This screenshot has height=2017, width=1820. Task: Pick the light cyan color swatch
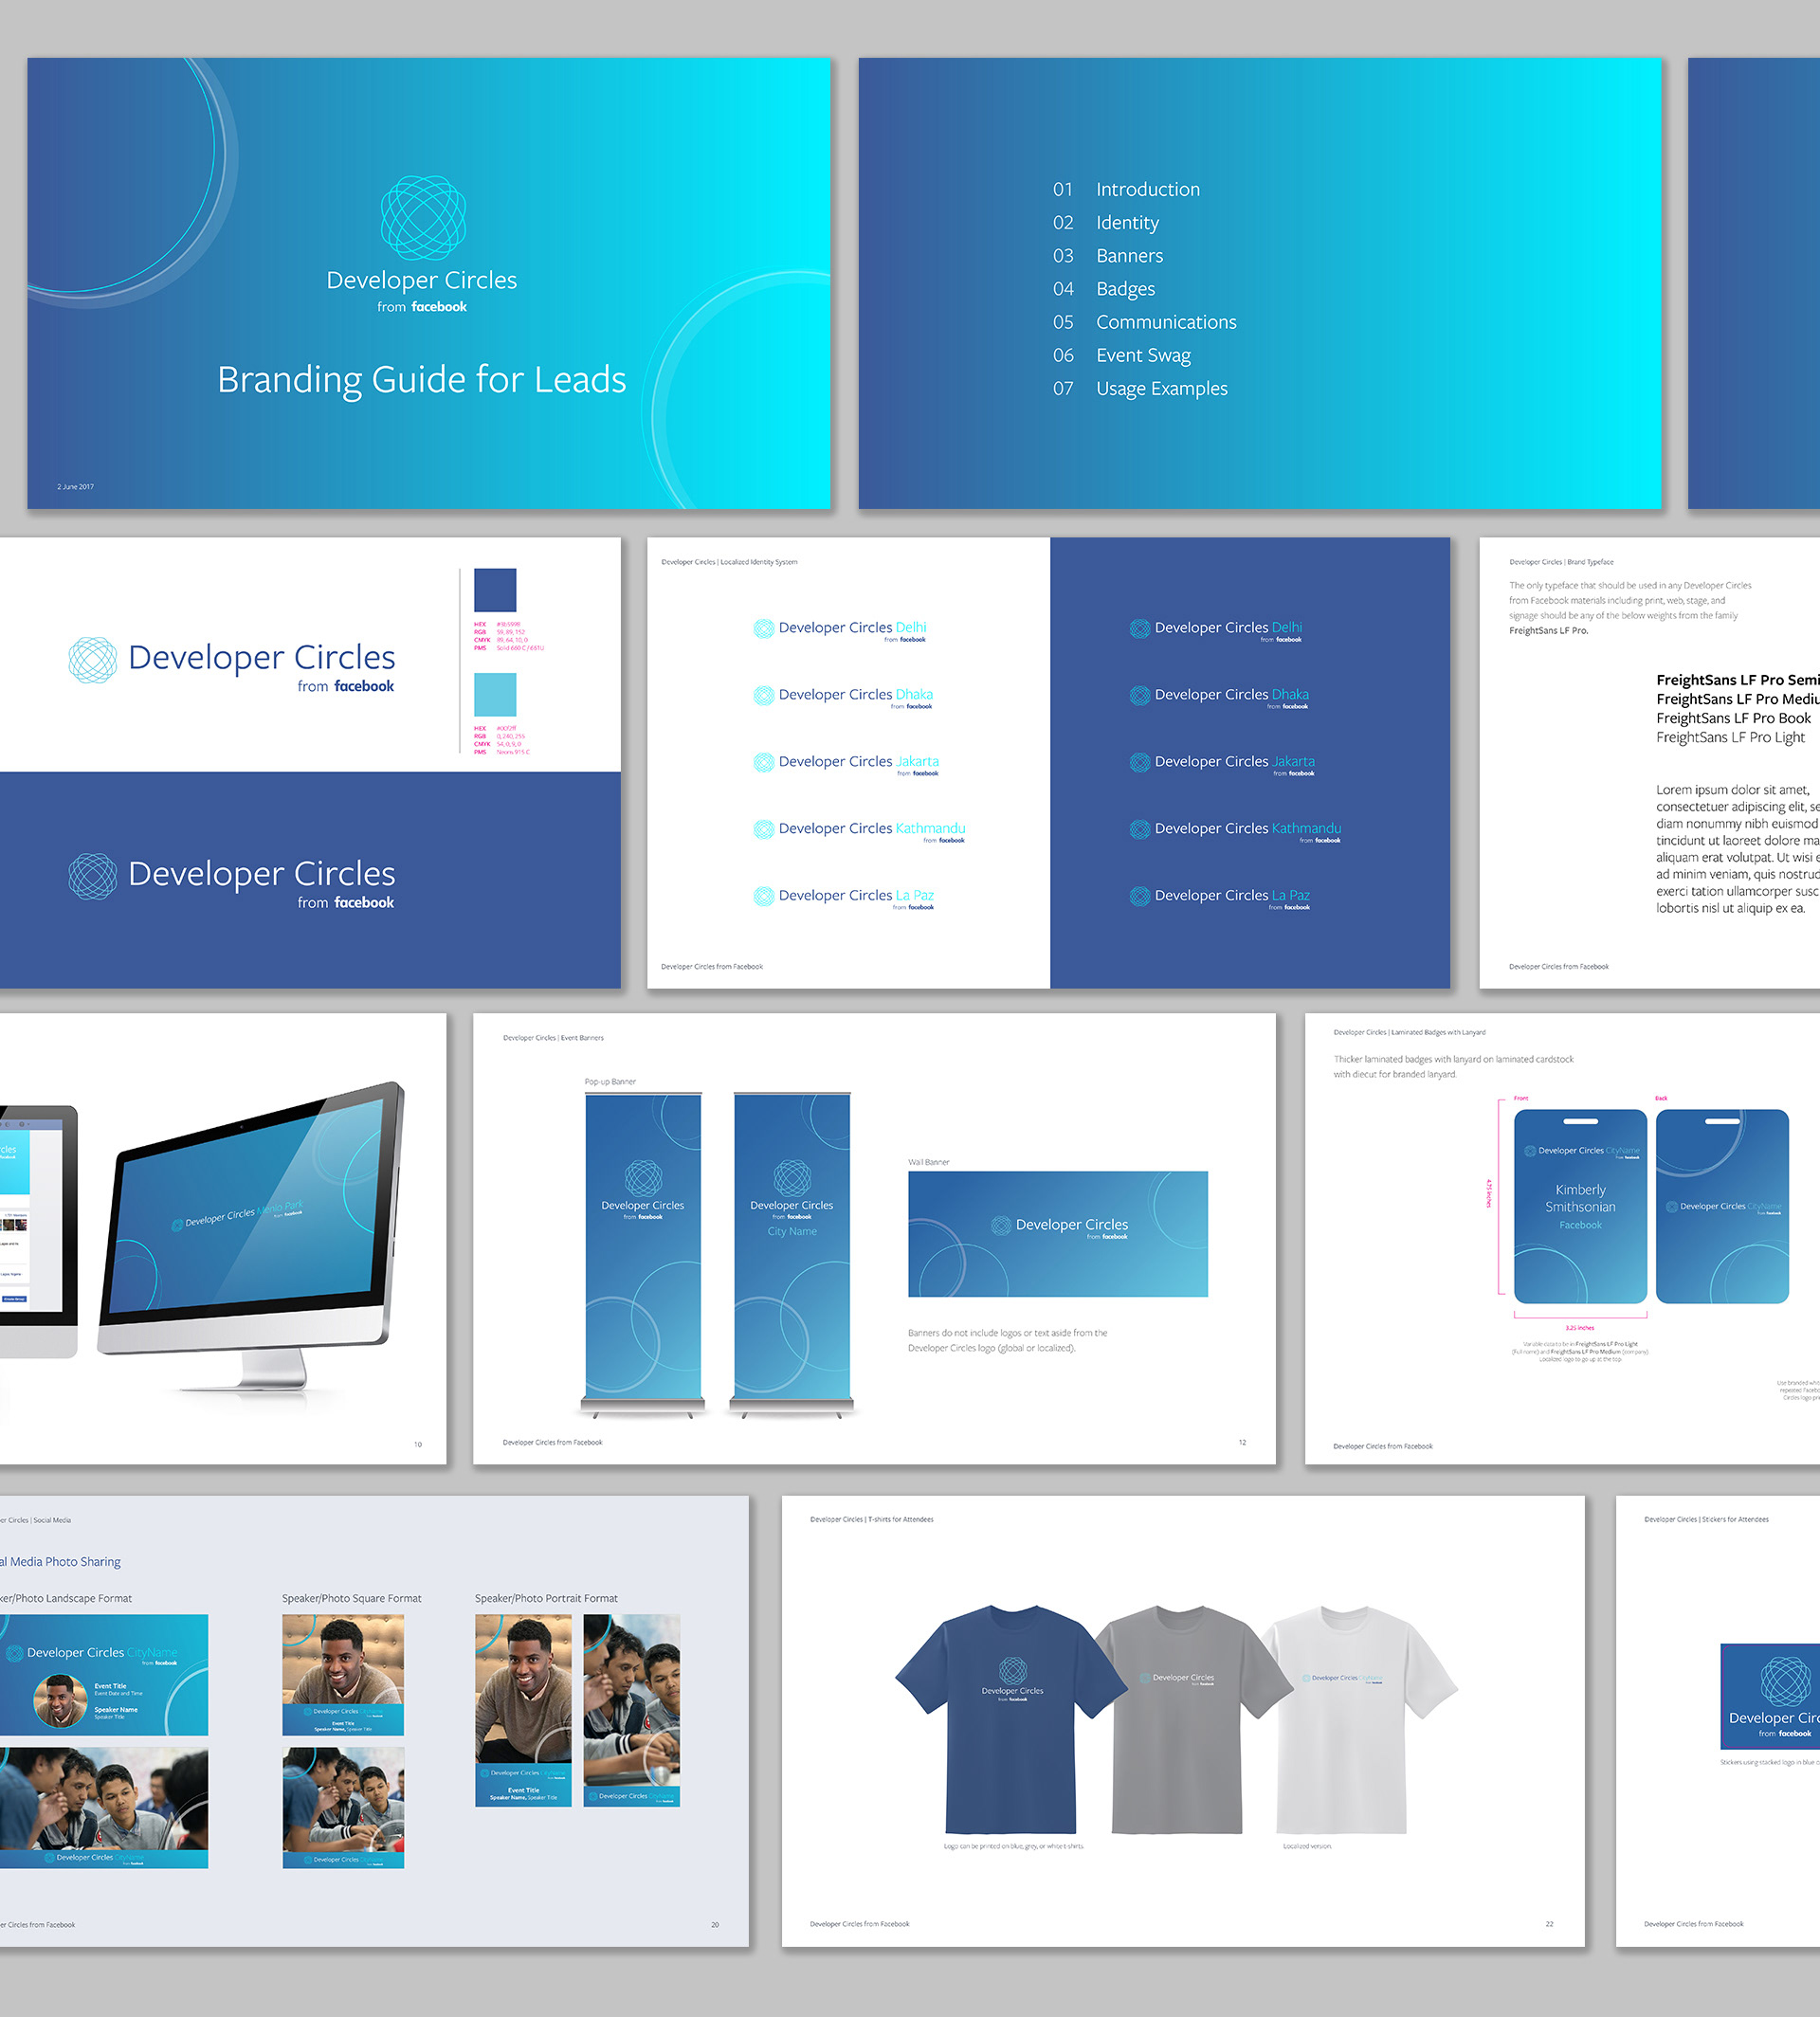[x=495, y=694]
